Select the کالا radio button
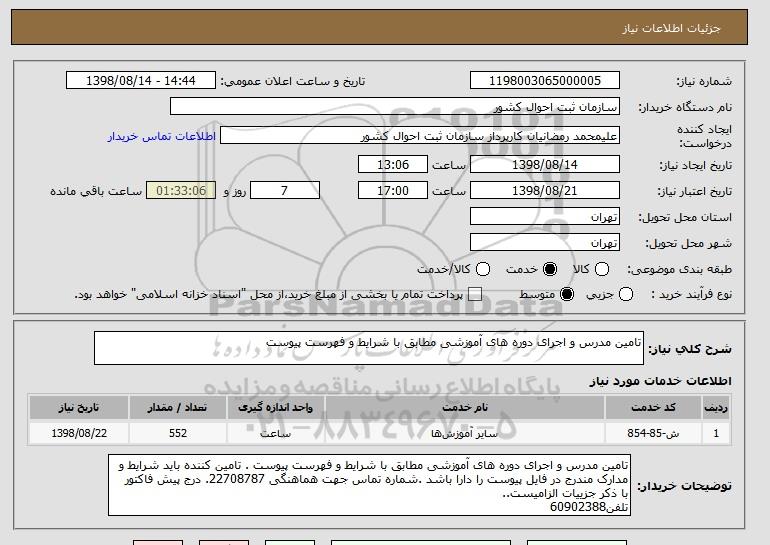770x545 pixels. coord(602,269)
